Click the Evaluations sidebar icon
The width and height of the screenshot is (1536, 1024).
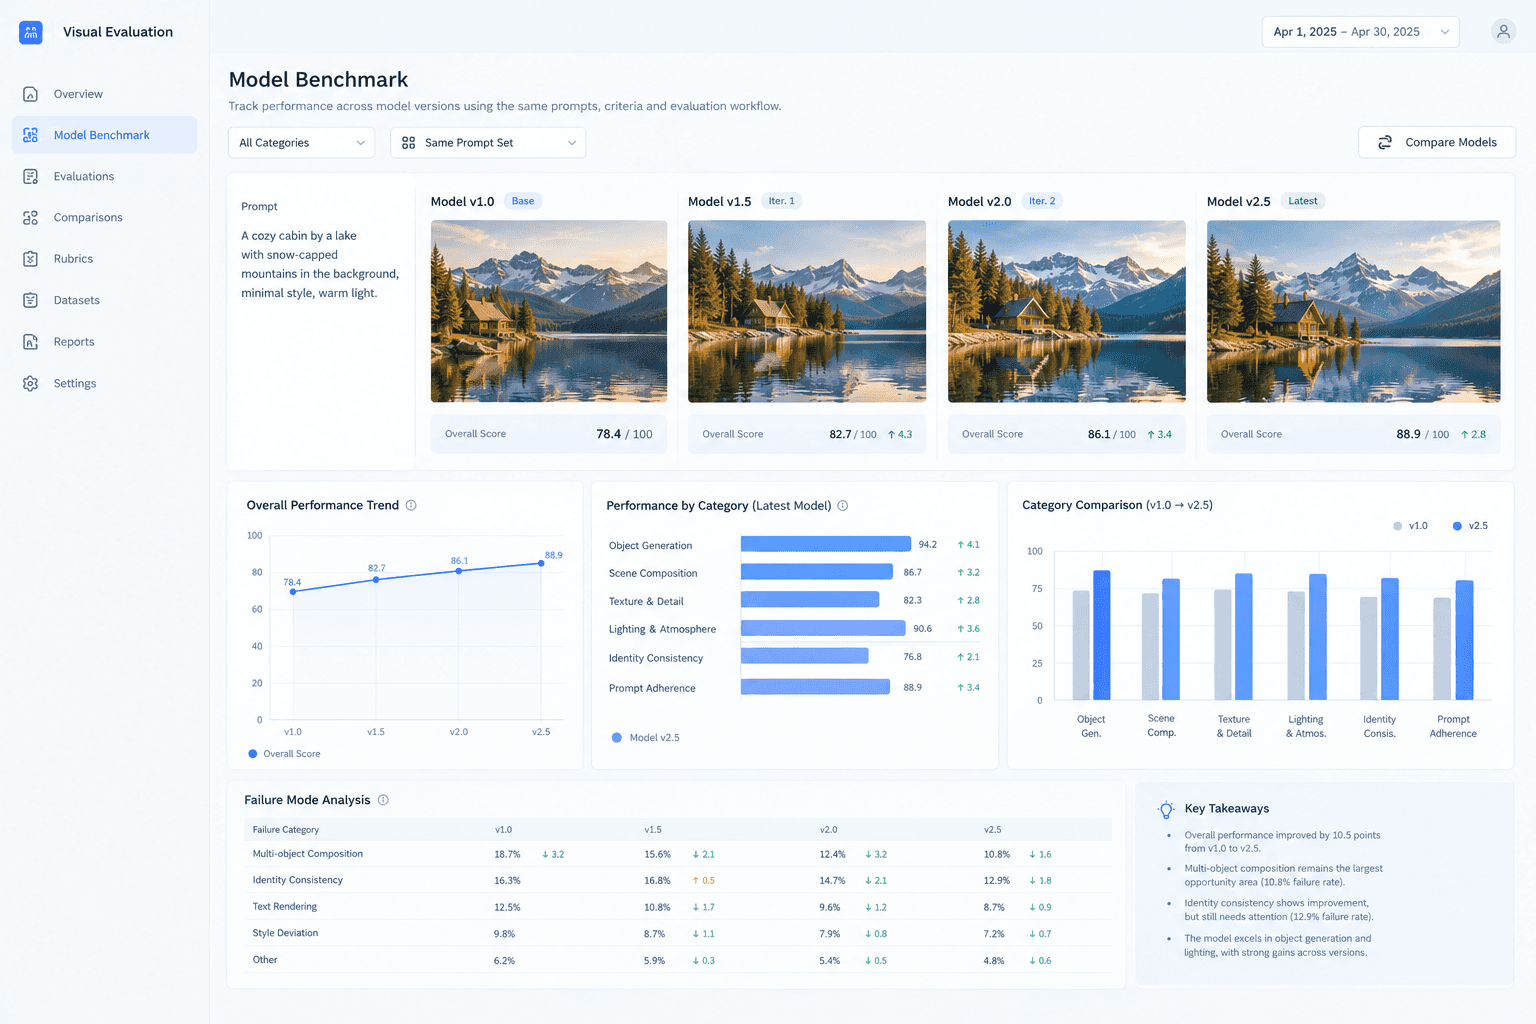(31, 176)
